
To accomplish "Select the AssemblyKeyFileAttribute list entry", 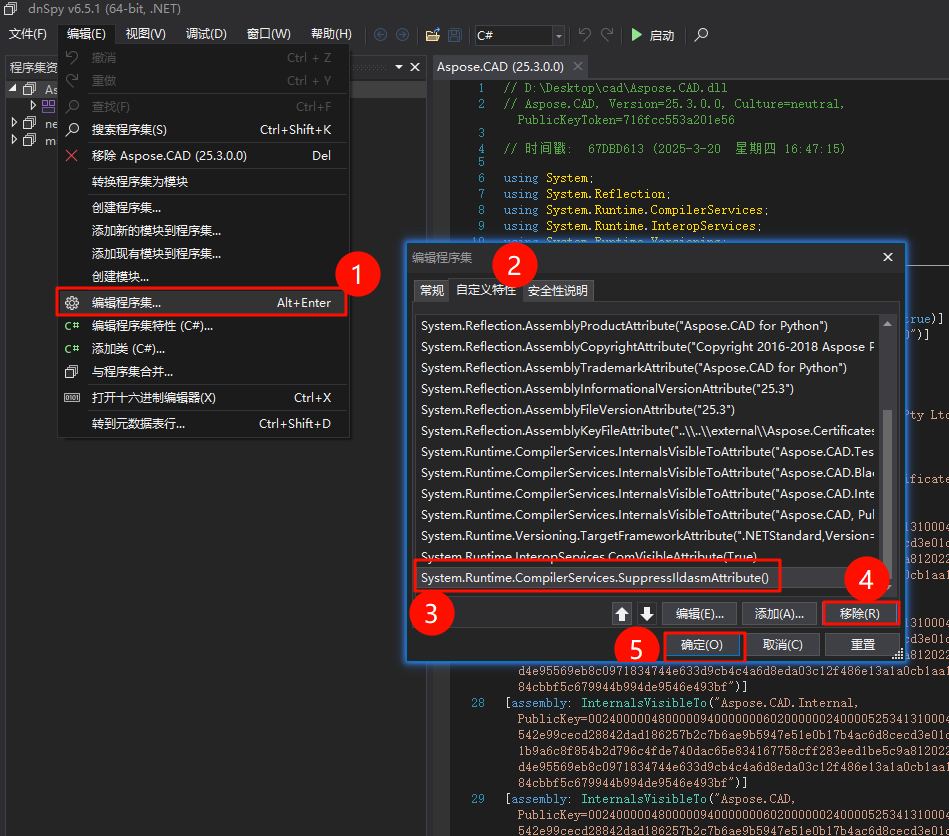I will point(646,430).
